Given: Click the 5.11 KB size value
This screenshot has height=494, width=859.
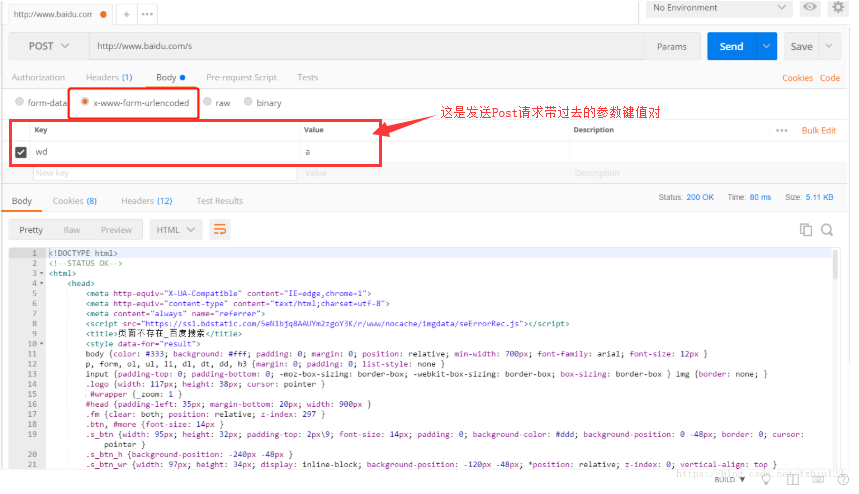Looking at the screenshot, I should click(819, 197).
